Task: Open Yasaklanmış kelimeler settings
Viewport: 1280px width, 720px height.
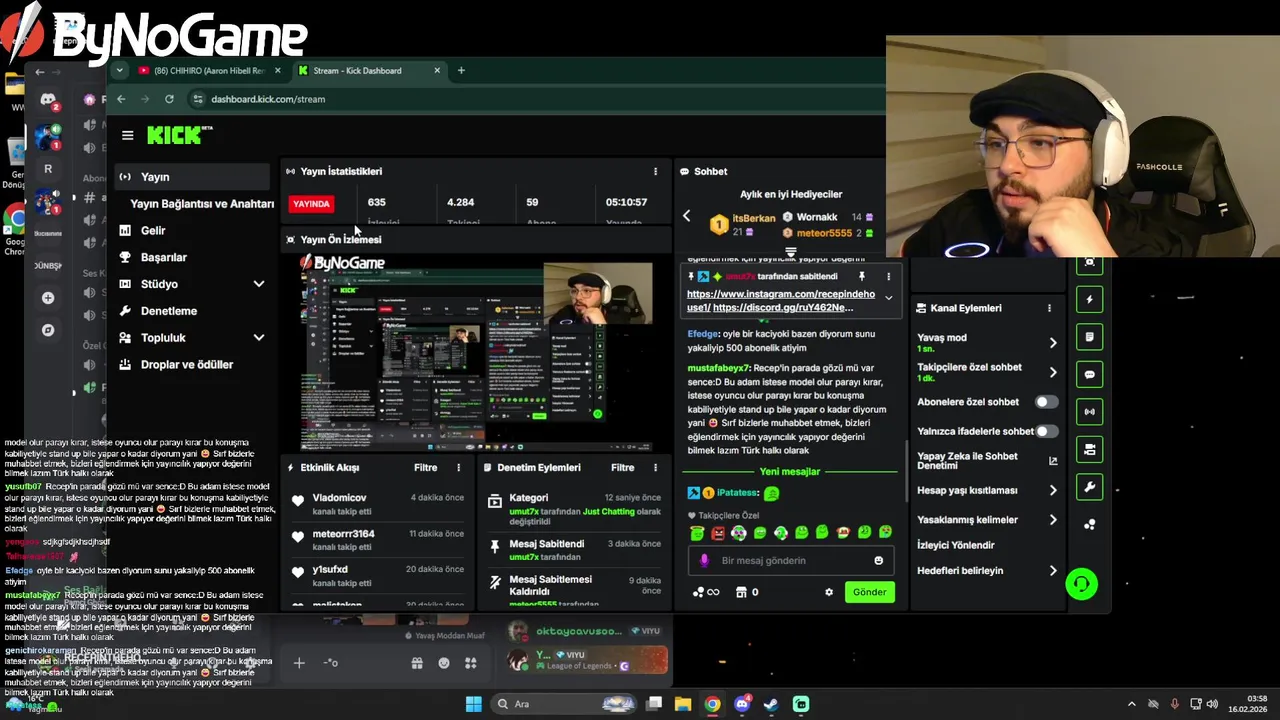Action: pyautogui.click(x=987, y=519)
